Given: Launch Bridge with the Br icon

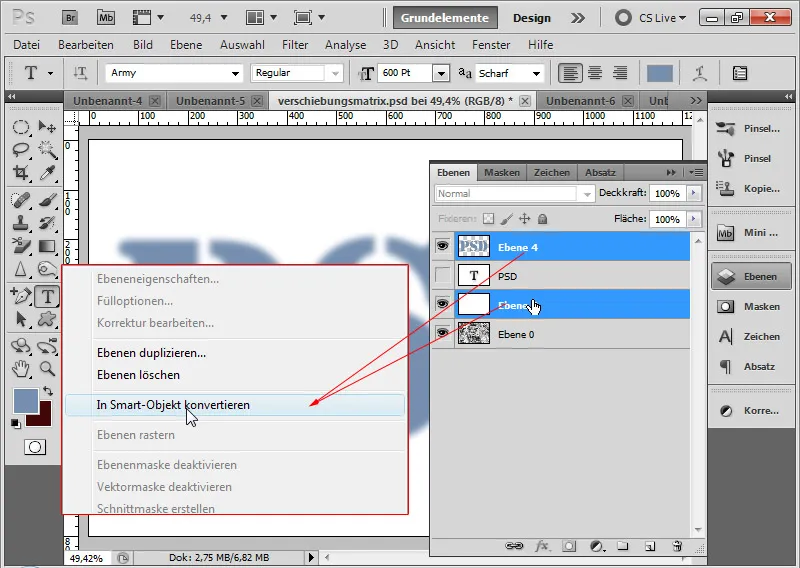Looking at the screenshot, I should click(70, 18).
